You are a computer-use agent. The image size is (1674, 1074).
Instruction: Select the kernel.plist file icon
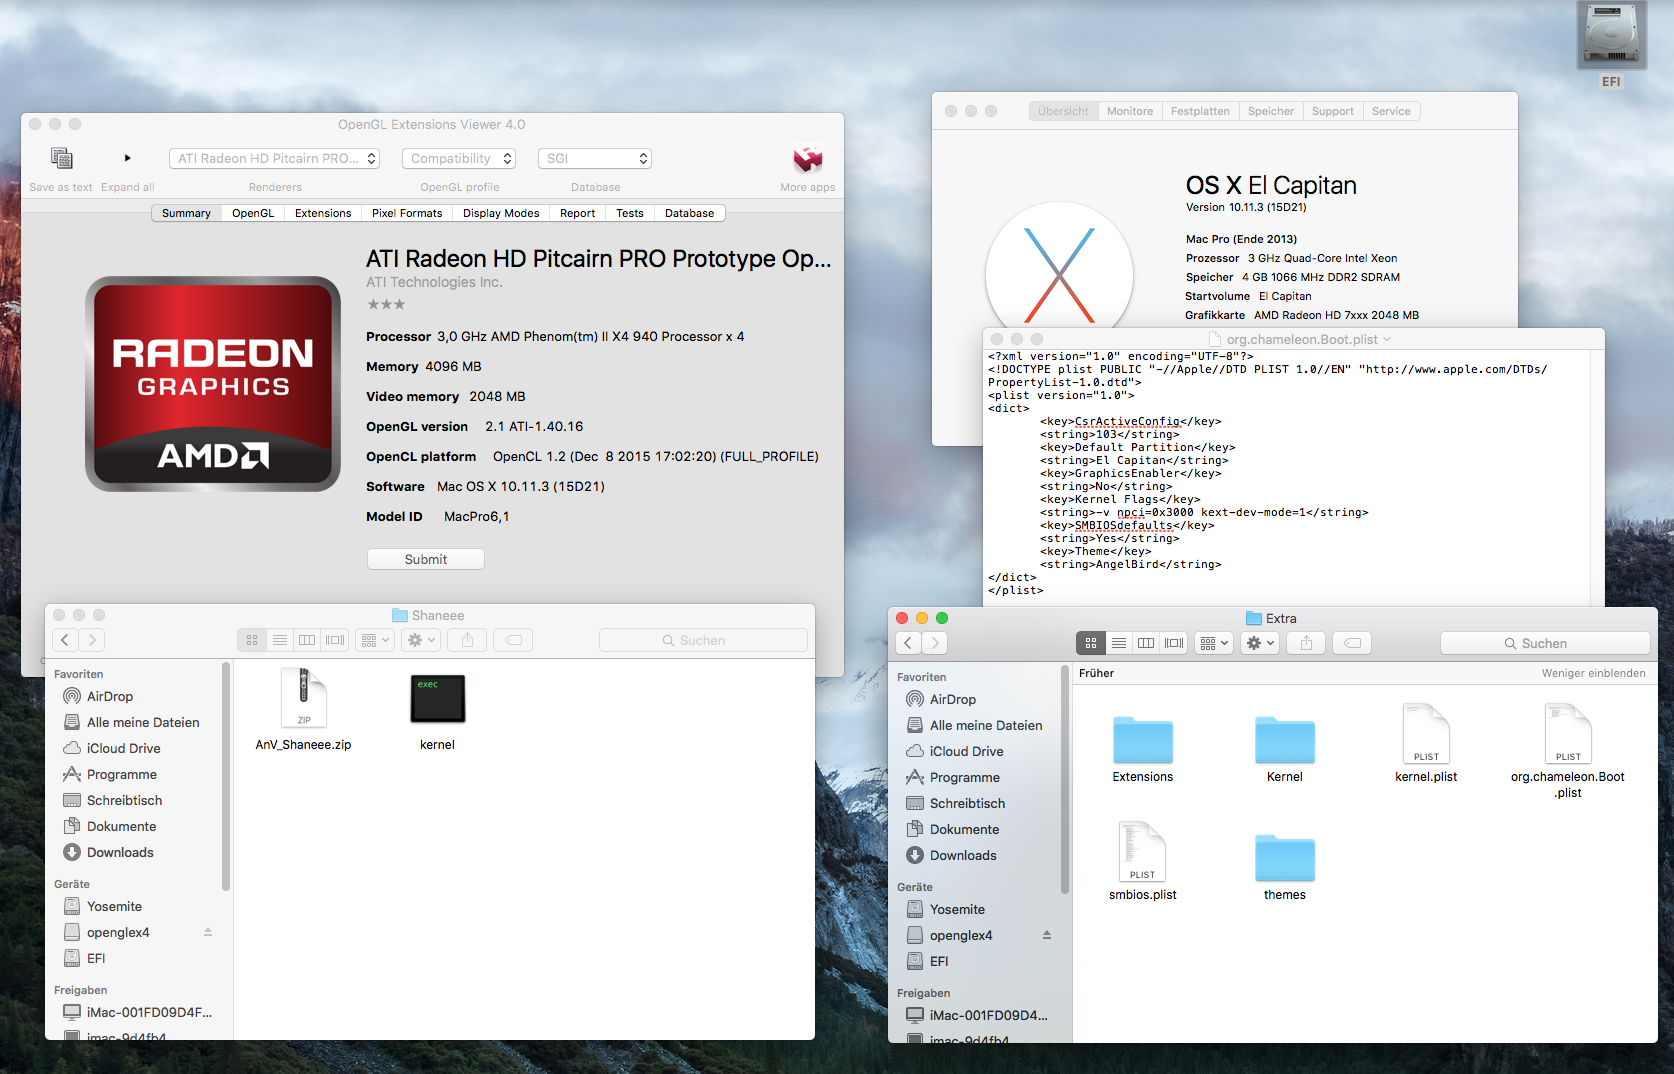tap(1427, 734)
